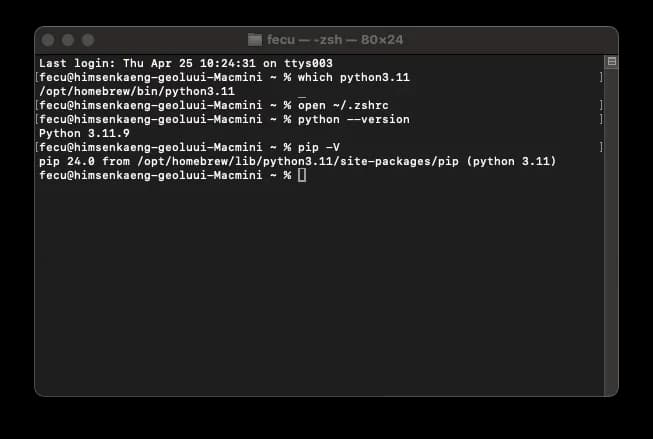Zoom the Terminal window to full size
This screenshot has width=653, height=439.
pos(87,40)
